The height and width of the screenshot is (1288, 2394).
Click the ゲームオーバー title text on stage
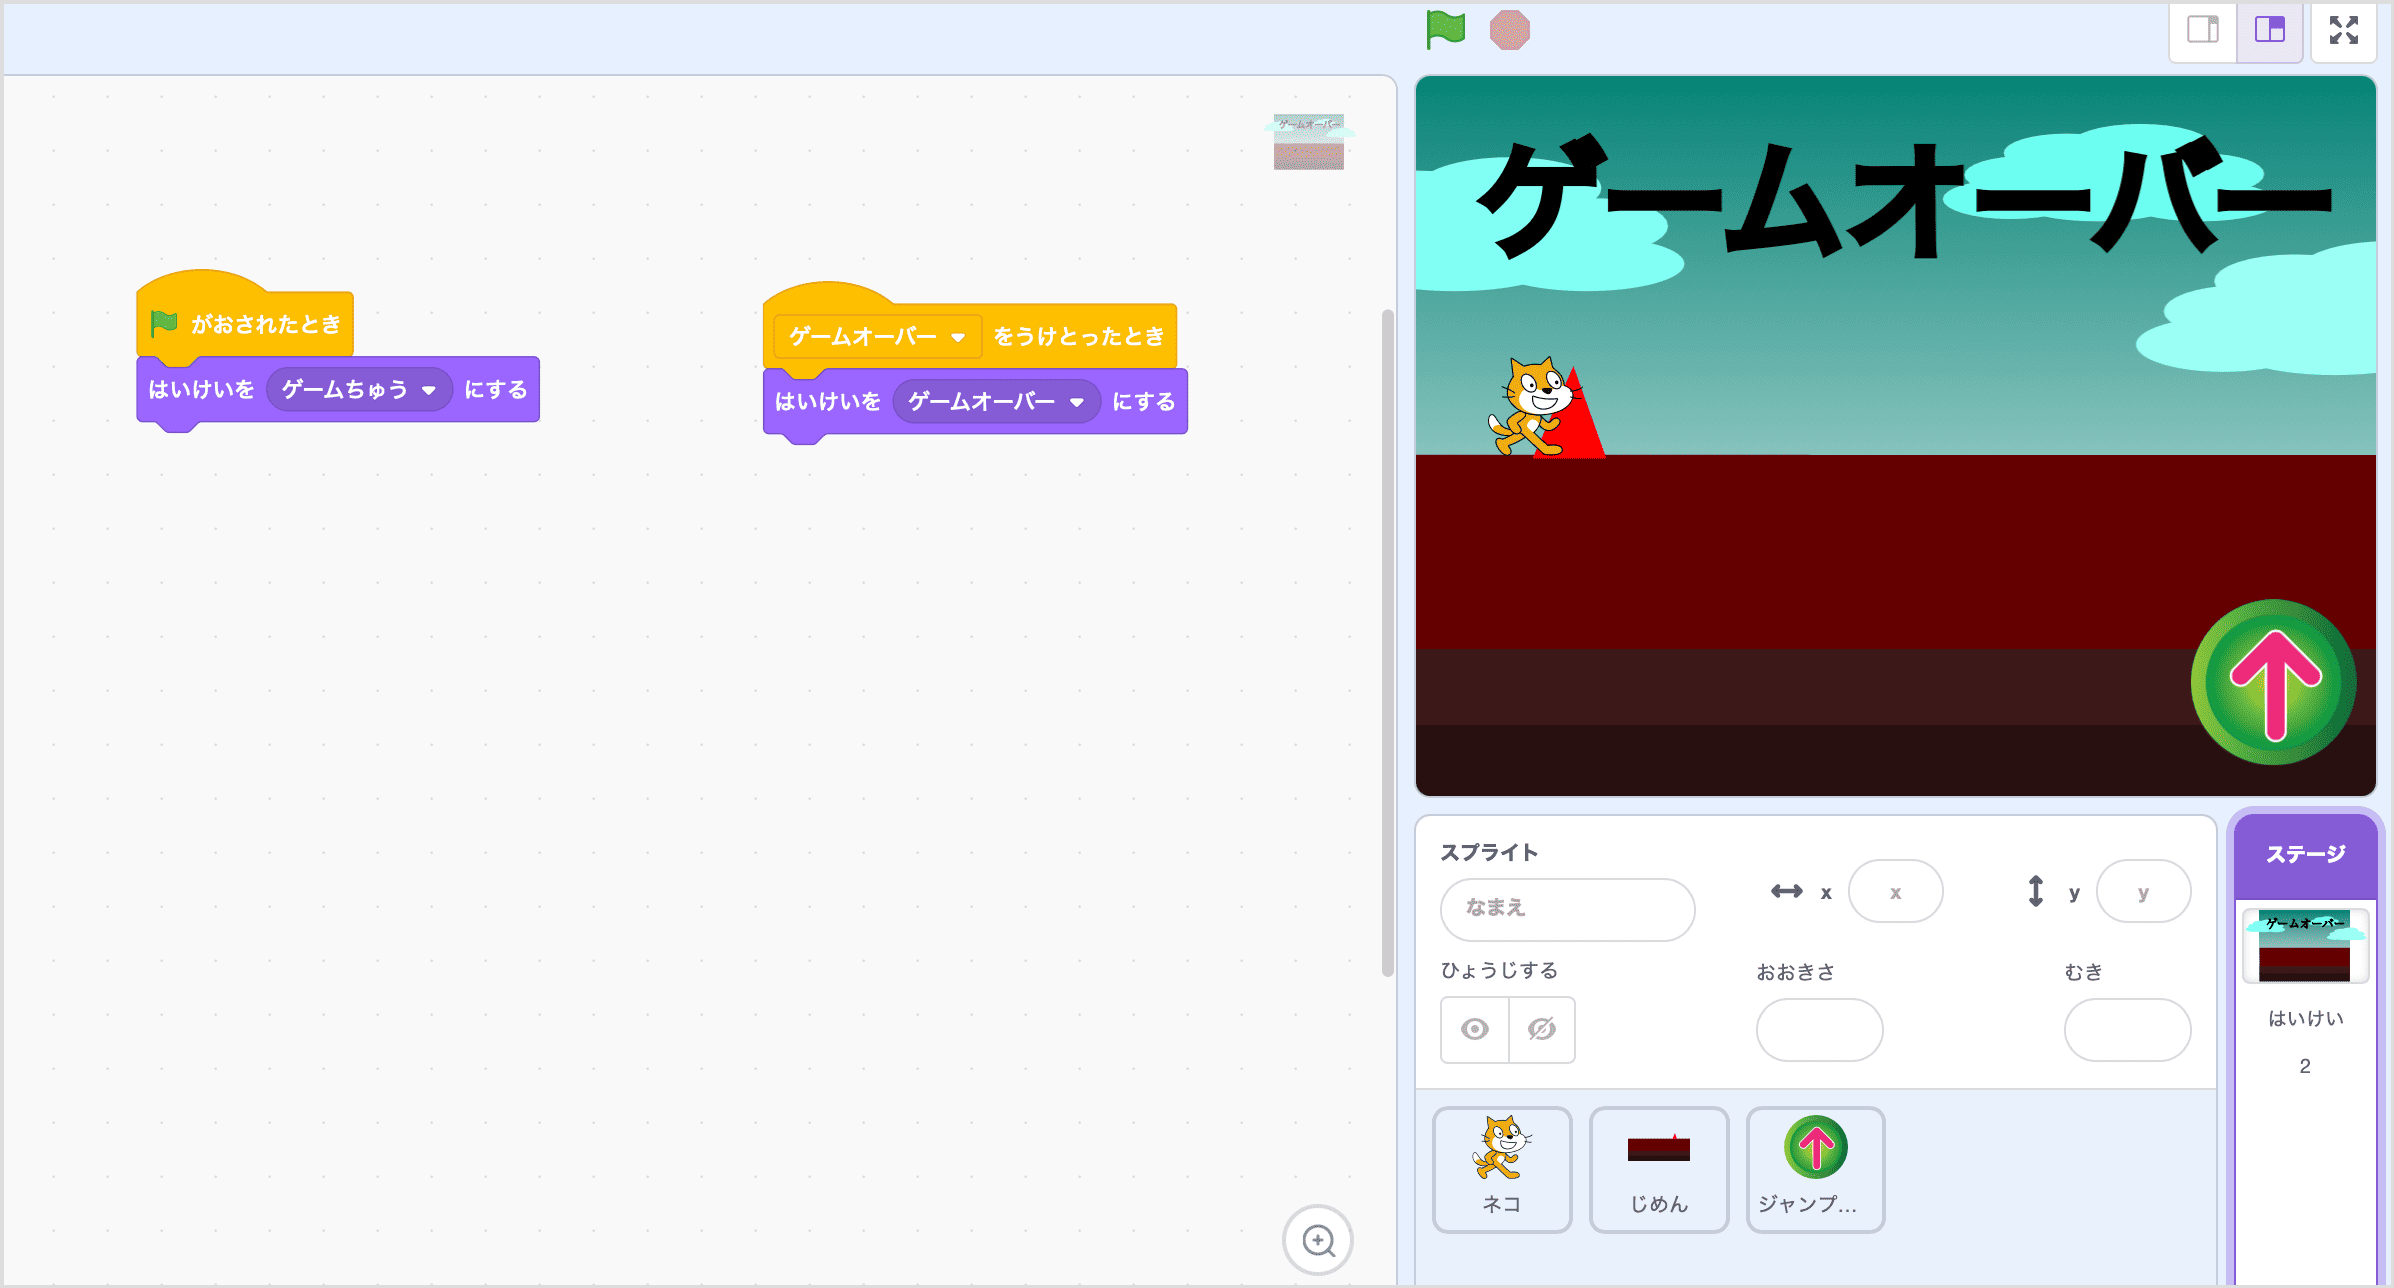click(1905, 198)
